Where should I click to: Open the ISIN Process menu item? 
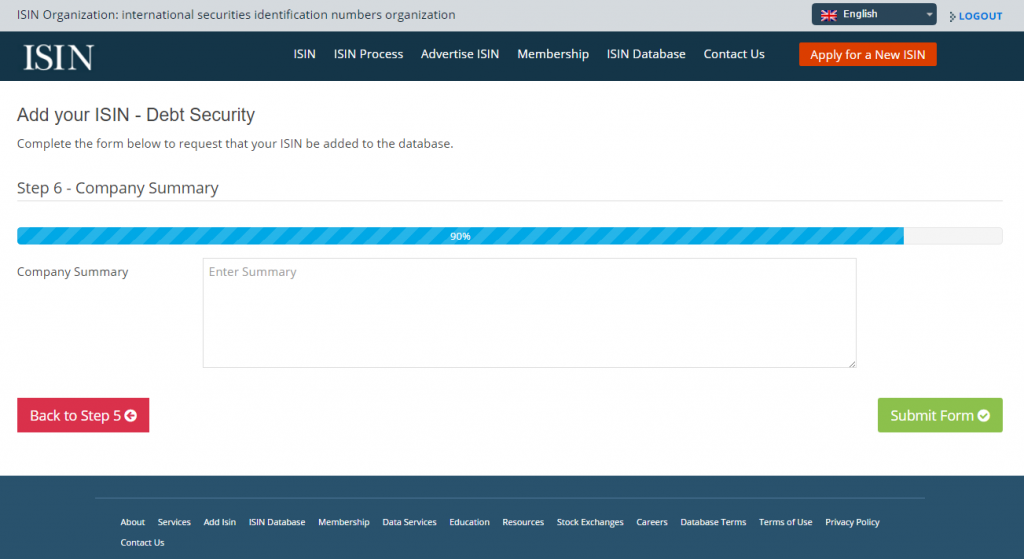click(x=368, y=54)
